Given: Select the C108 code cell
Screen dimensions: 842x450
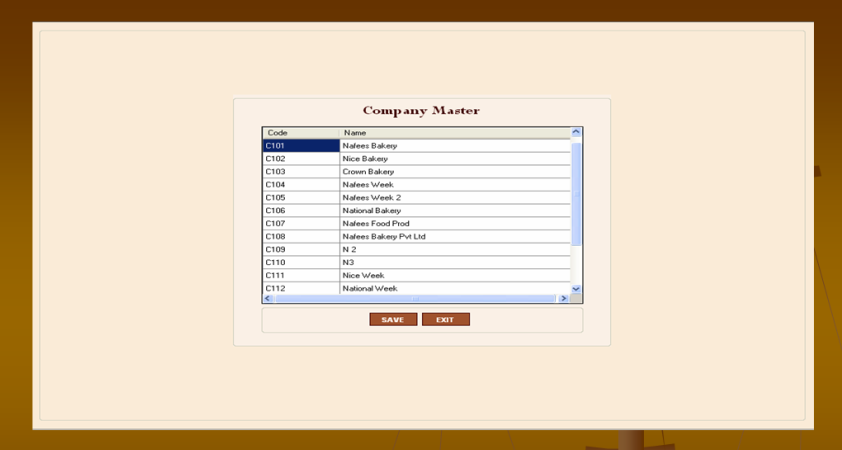Looking at the screenshot, I should tap(301, 236).
